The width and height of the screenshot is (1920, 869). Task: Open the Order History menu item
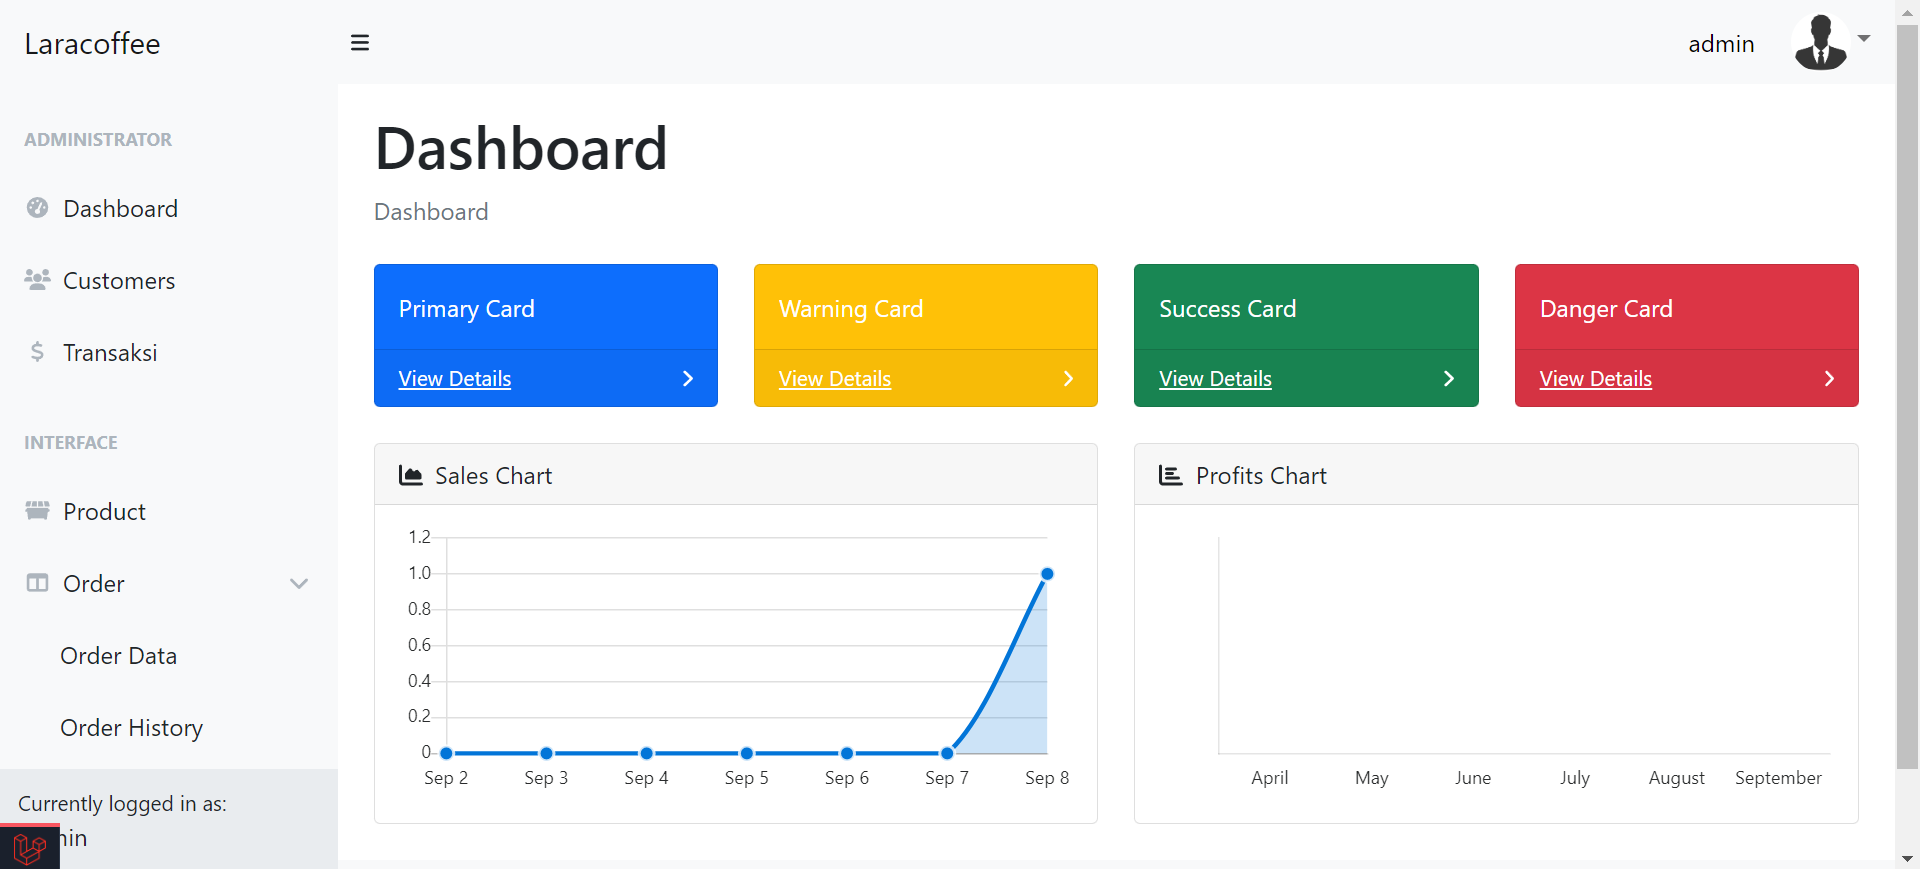click(132, 728)
